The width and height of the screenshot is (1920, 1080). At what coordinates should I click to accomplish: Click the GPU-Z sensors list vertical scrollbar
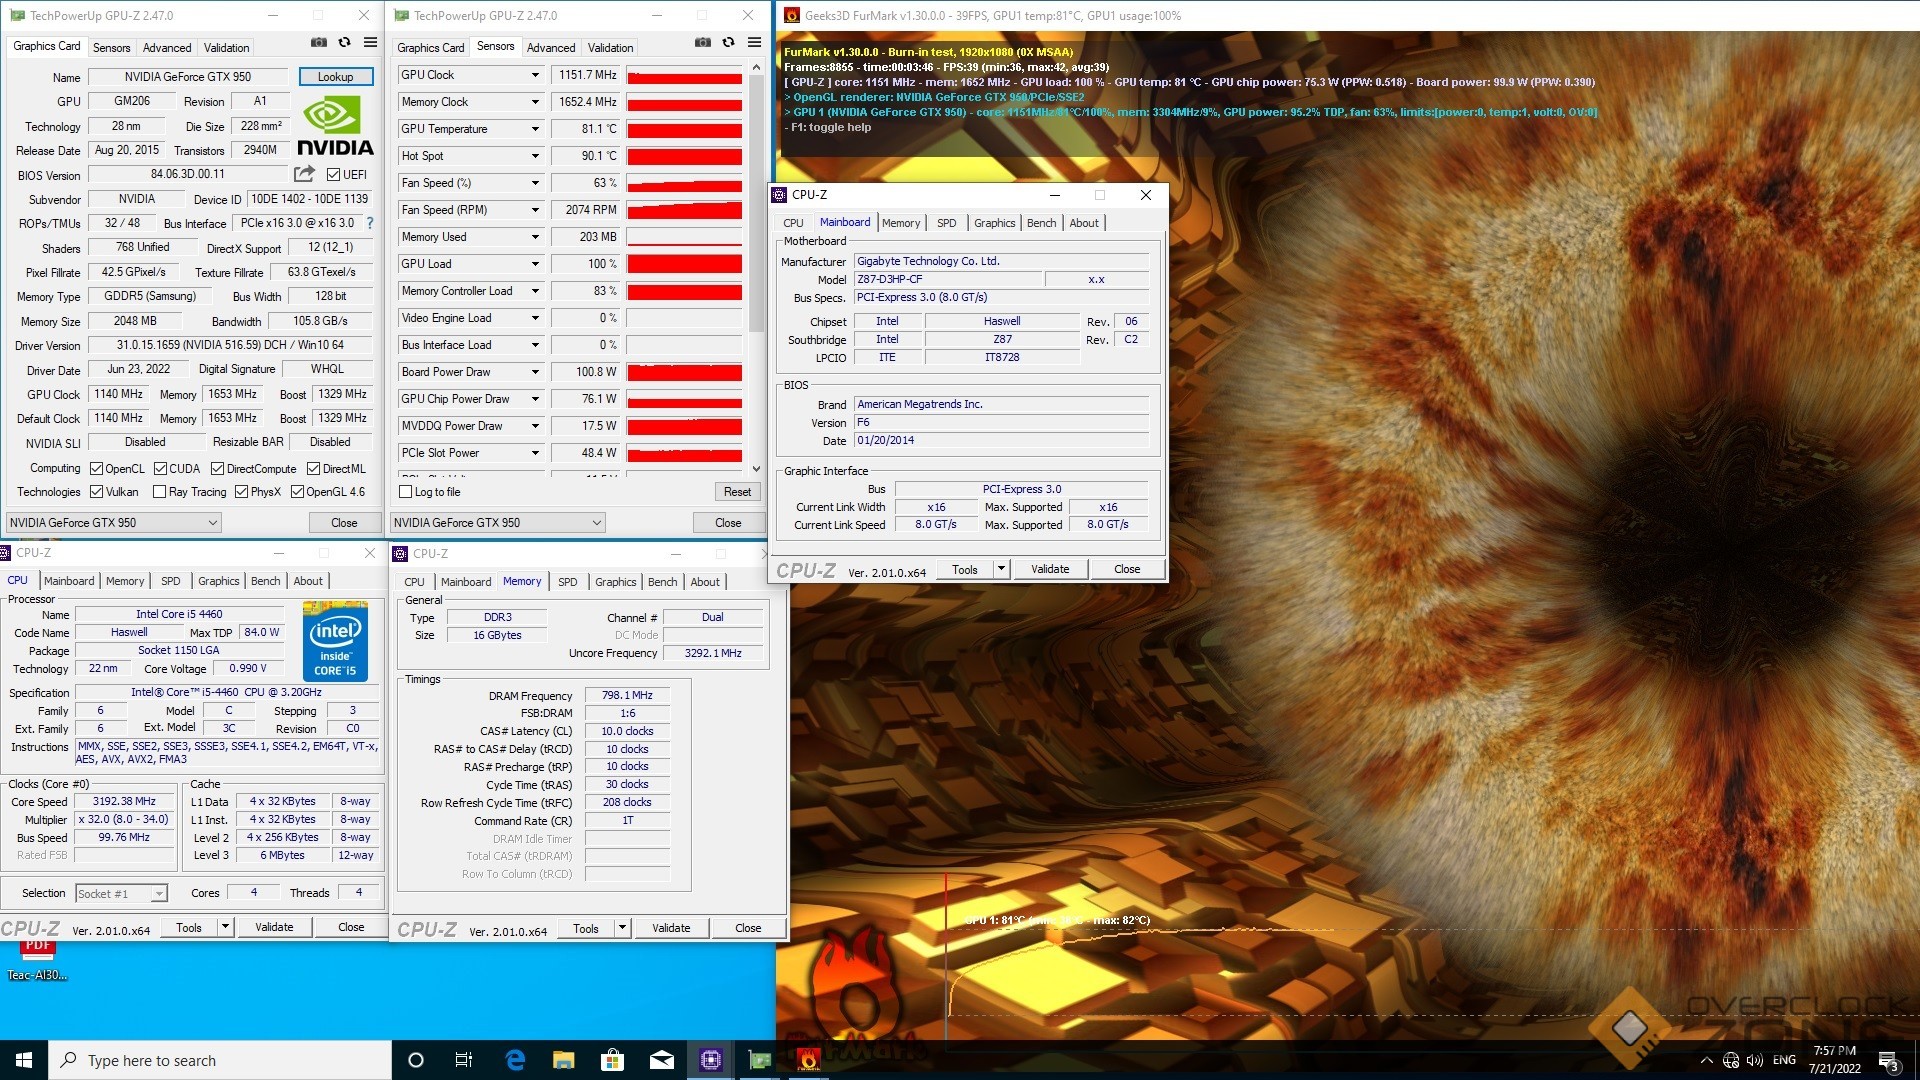pyautogui.click(x=756, y=200)
